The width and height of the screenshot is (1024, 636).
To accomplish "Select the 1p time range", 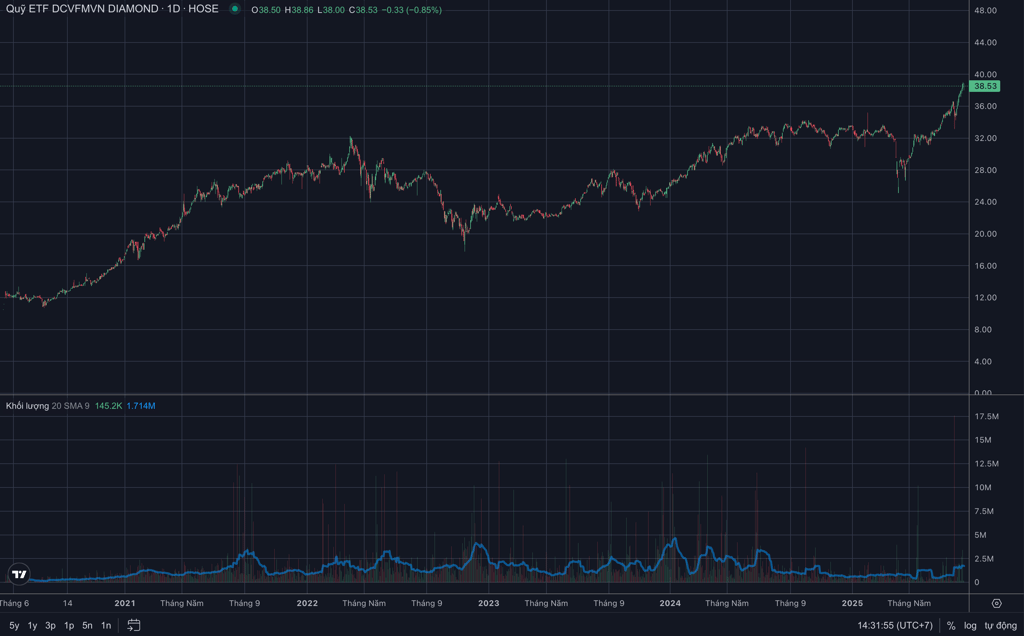I will [69, 626].
